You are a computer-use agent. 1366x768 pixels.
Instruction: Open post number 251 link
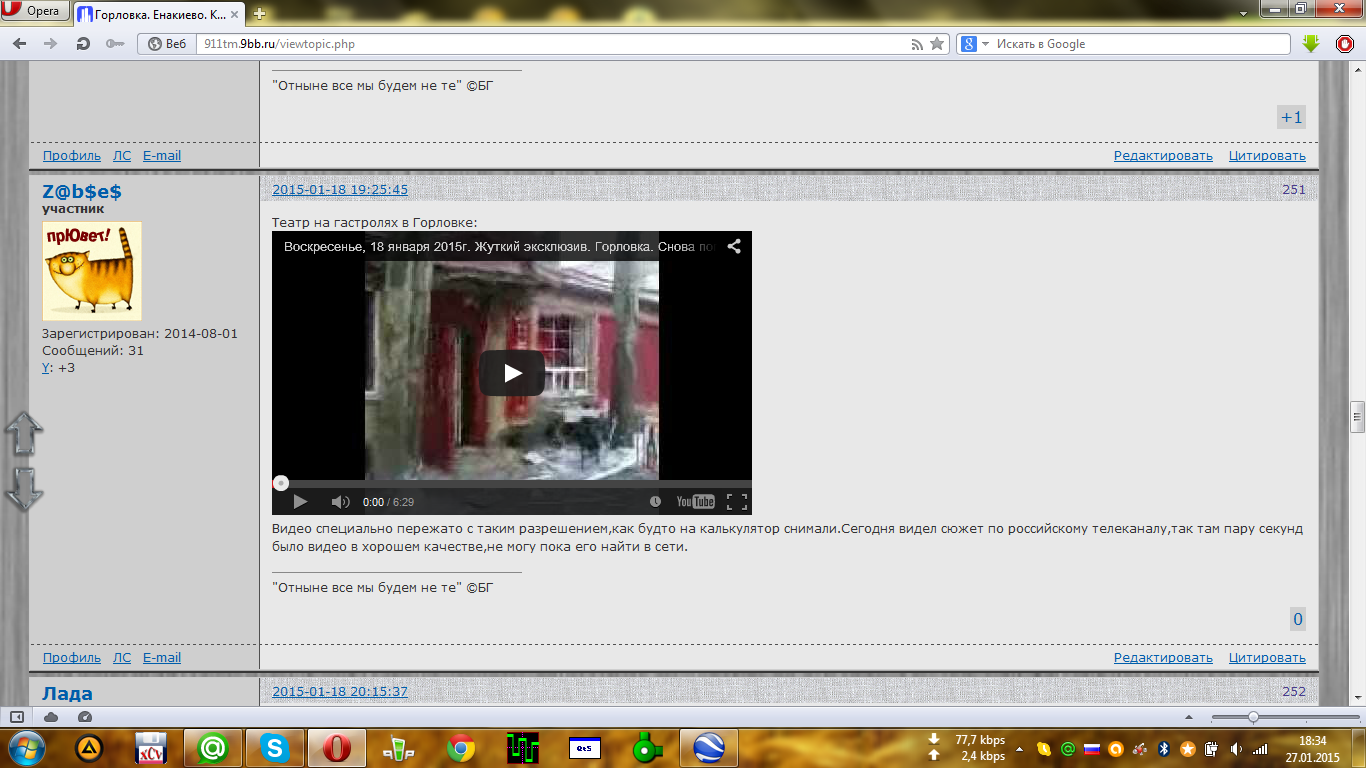point(1294,189)
